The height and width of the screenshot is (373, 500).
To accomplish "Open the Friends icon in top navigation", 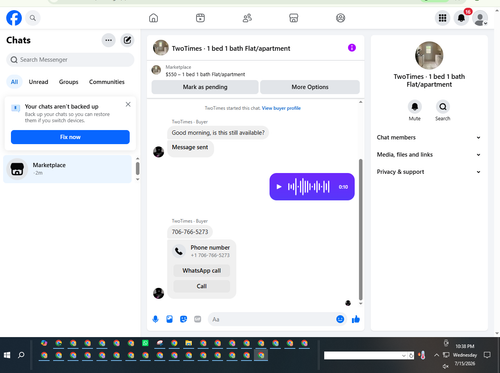I will 247,18.
